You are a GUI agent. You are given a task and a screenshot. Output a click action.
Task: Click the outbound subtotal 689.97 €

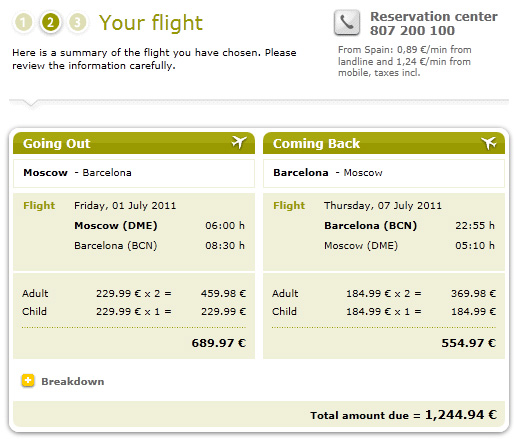219,343
